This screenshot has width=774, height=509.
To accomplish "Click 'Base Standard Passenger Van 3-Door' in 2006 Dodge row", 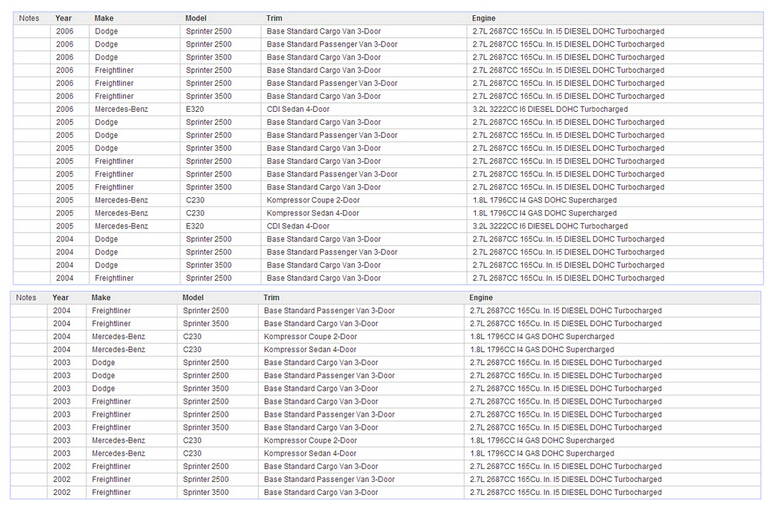I will 332,44.
